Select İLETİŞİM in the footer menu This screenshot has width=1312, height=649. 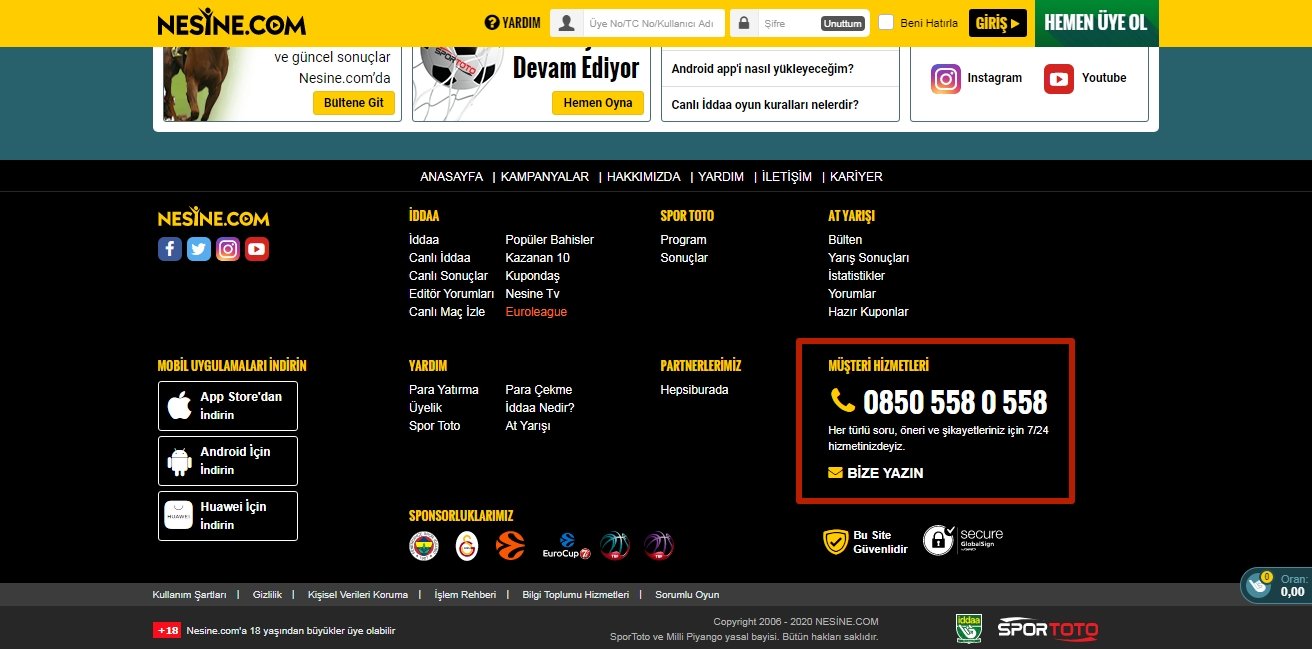pyautogui.click(x=787, y=177)
